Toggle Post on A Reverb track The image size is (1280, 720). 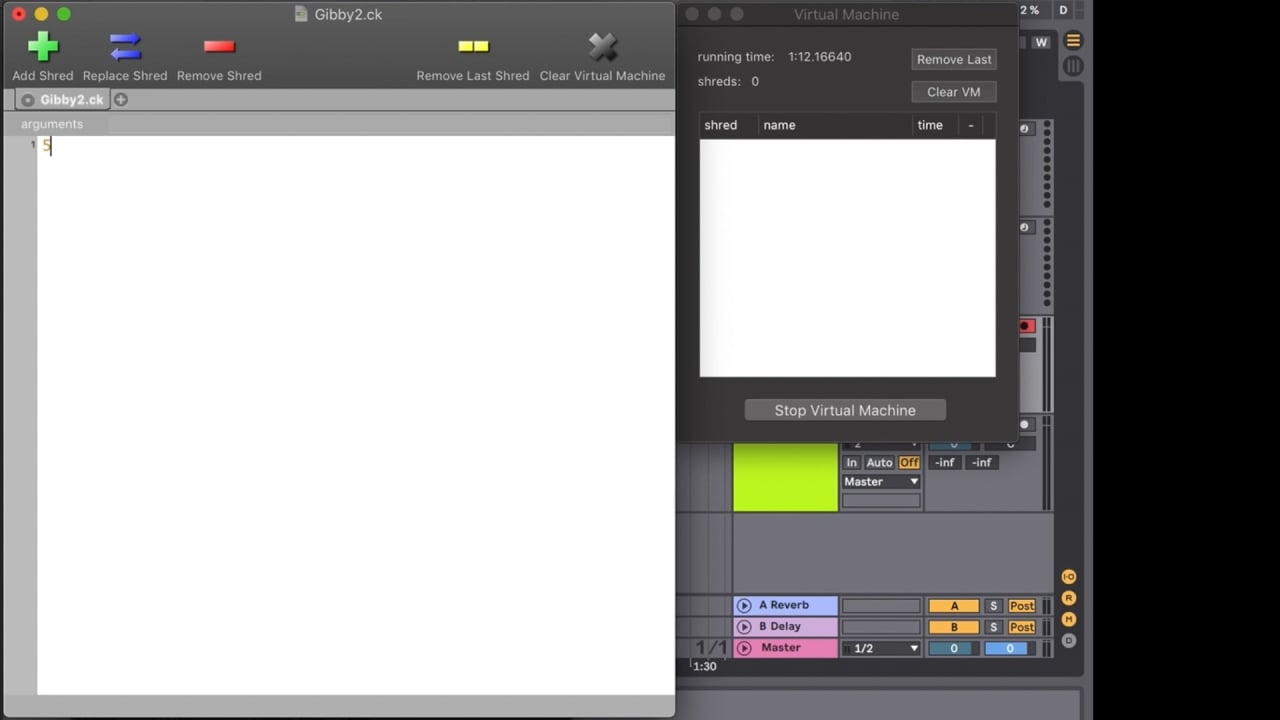point(1022,606)
